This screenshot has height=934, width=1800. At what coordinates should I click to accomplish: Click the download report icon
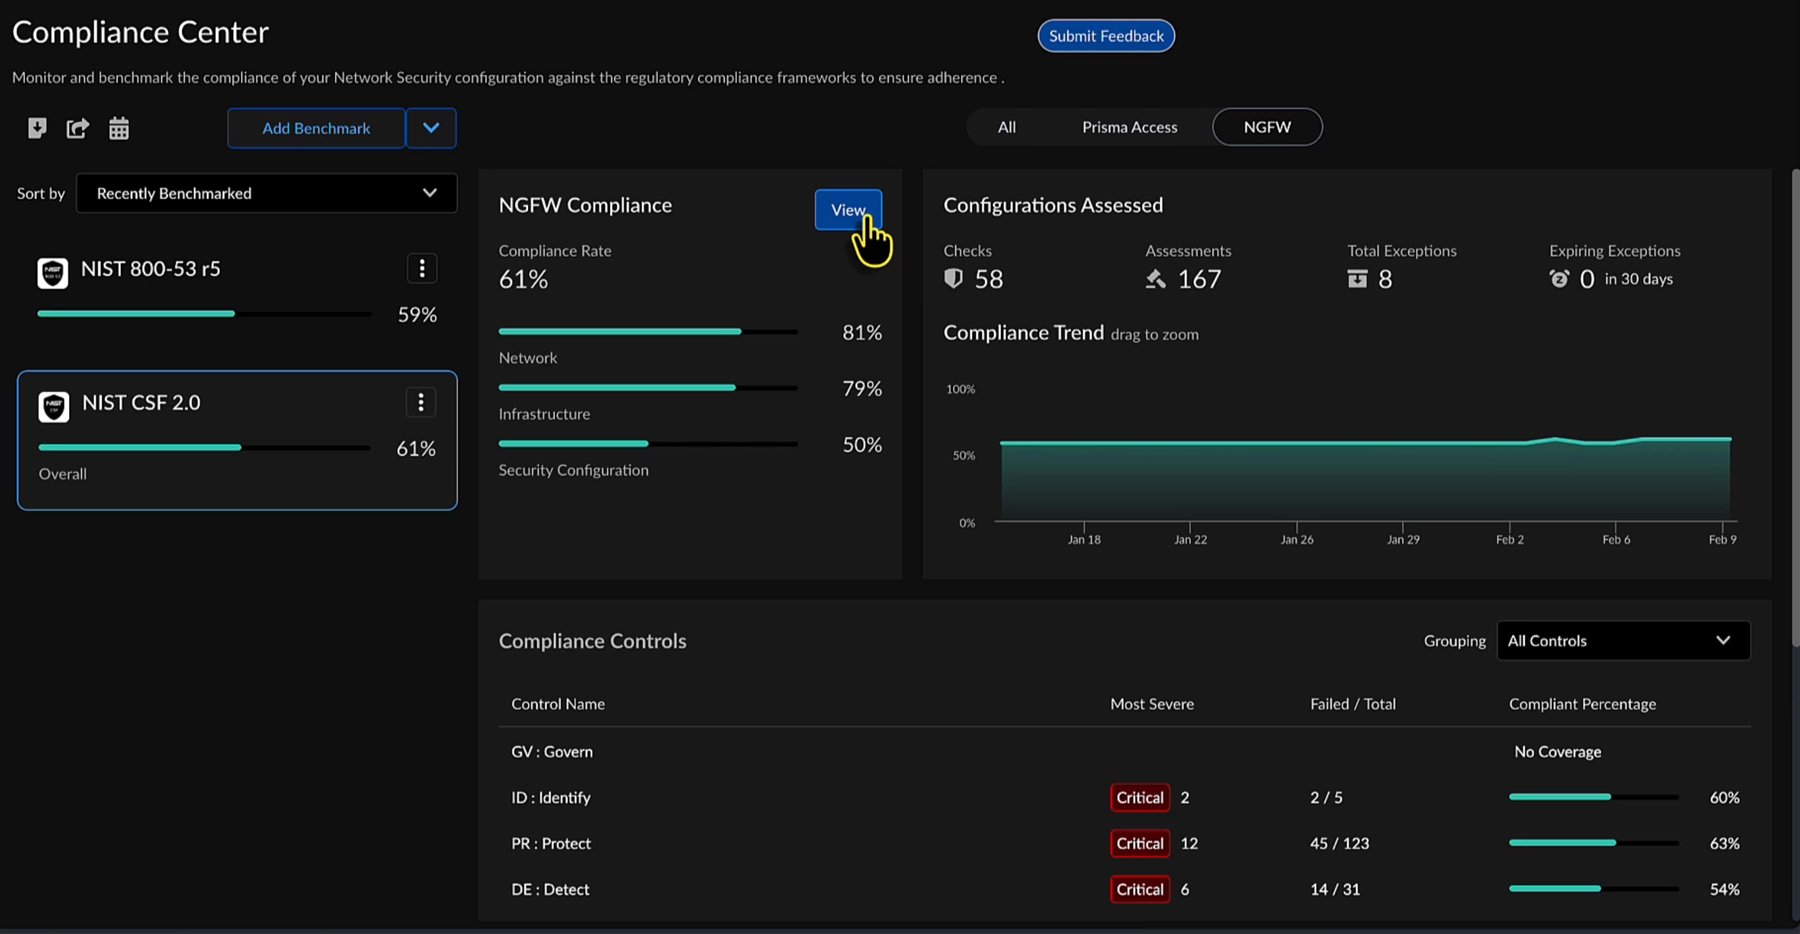coord(37,128)
